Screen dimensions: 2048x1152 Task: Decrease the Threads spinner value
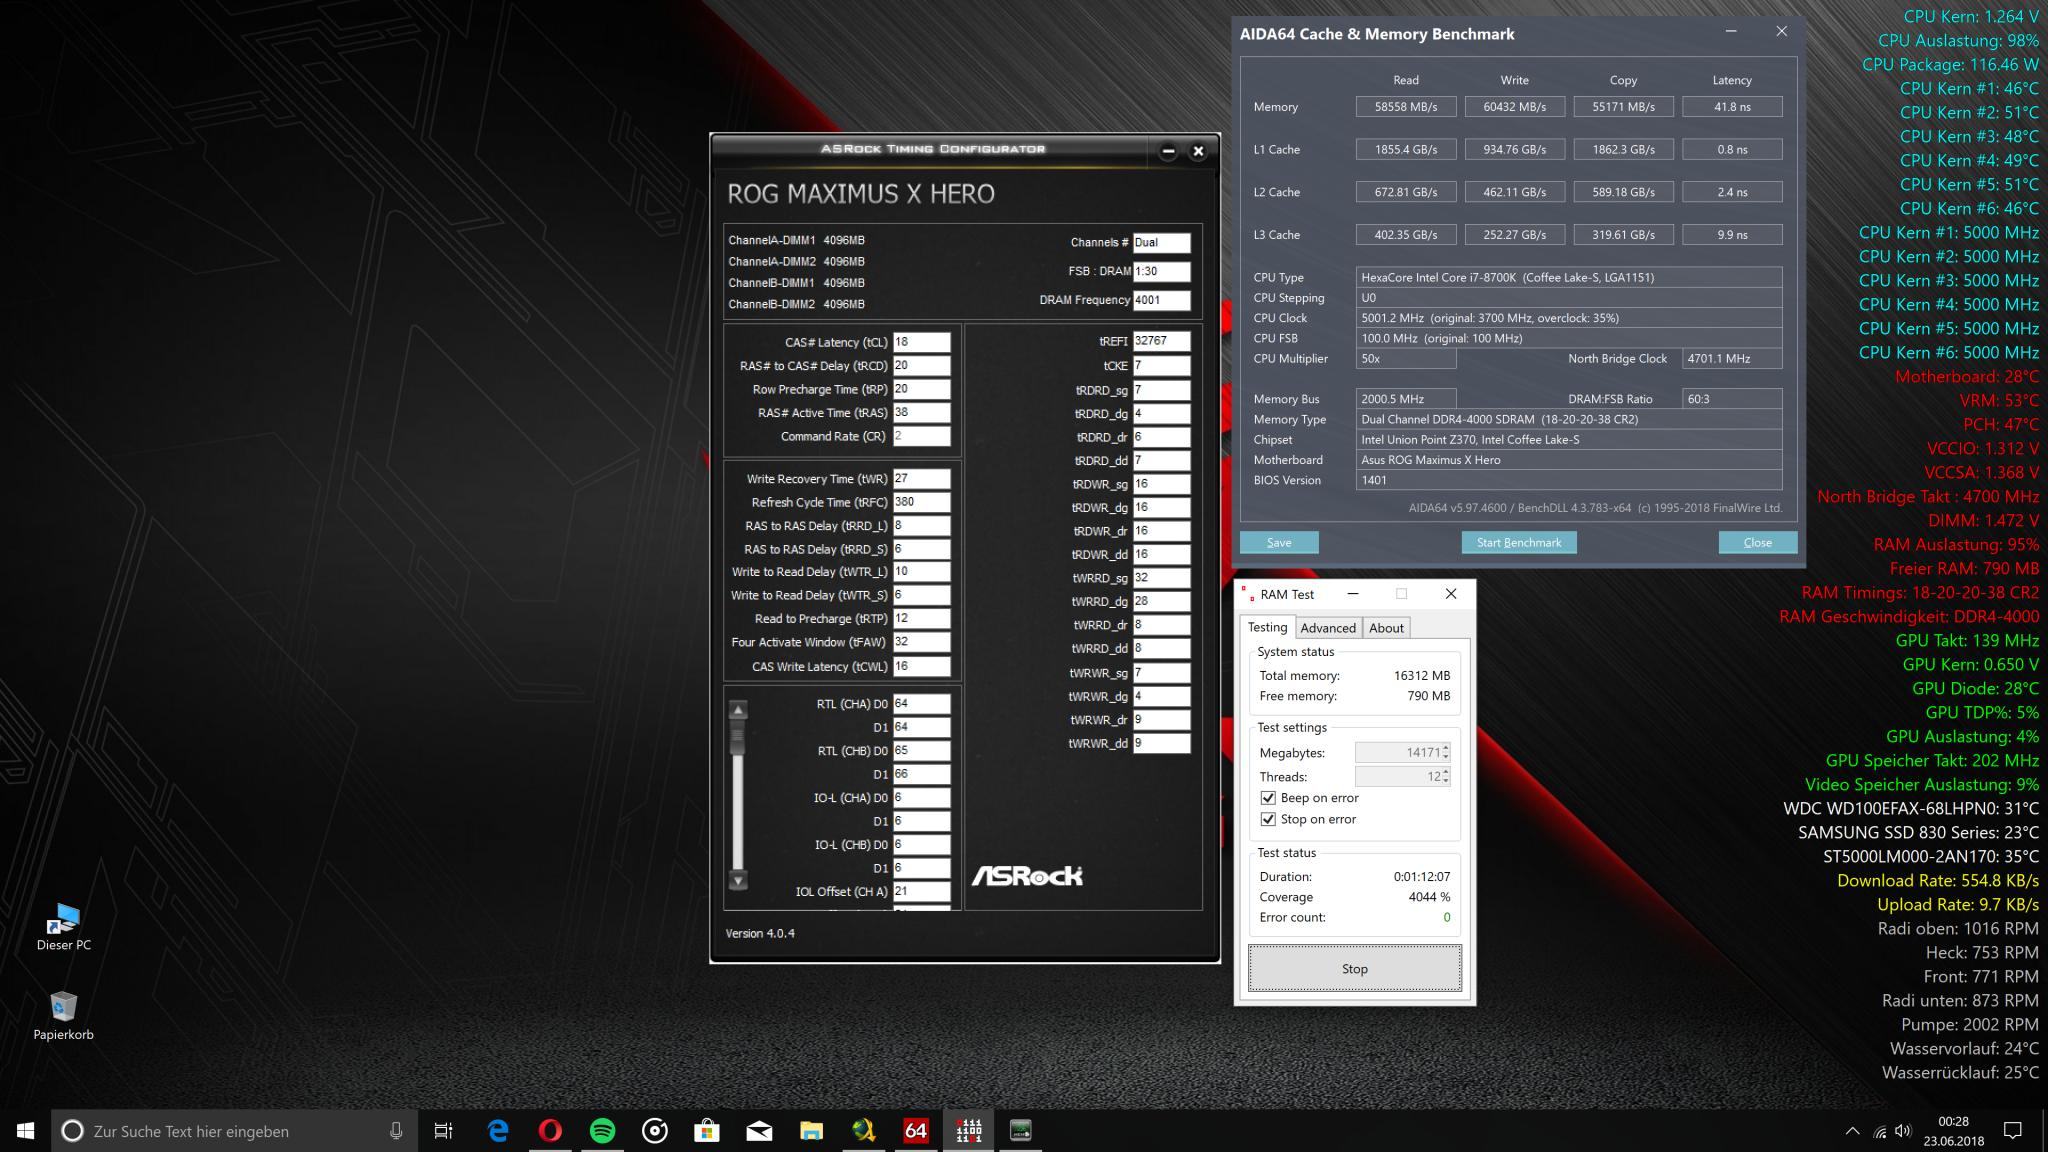[1446, 781]
